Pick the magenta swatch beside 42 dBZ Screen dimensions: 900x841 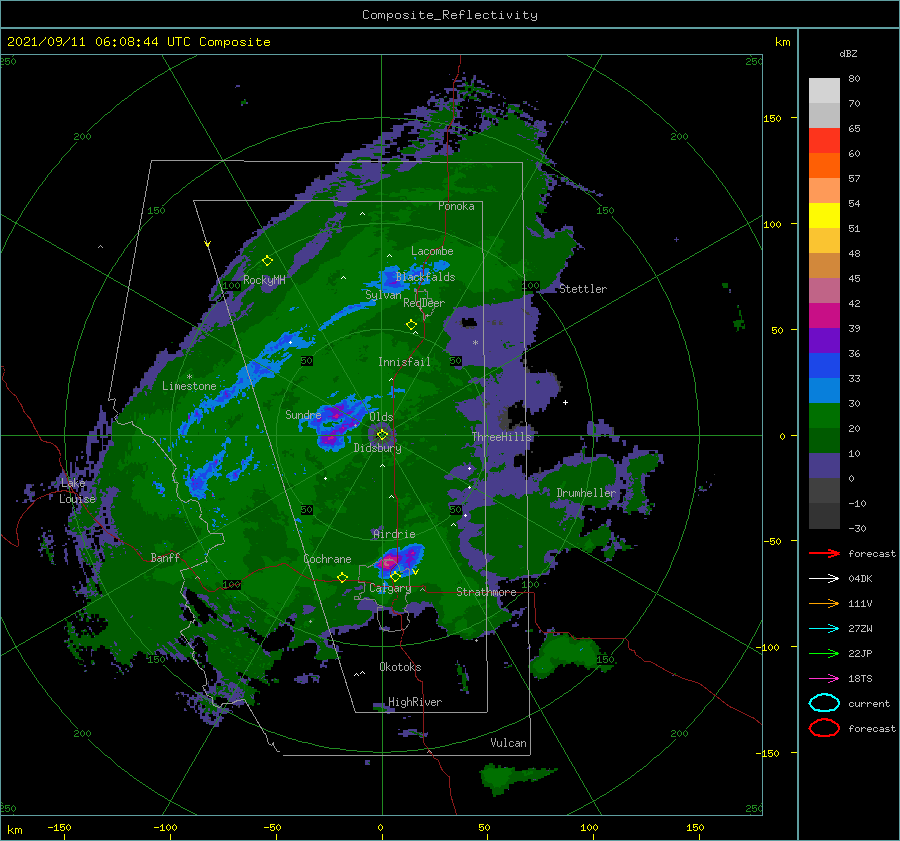pos(824,315)
